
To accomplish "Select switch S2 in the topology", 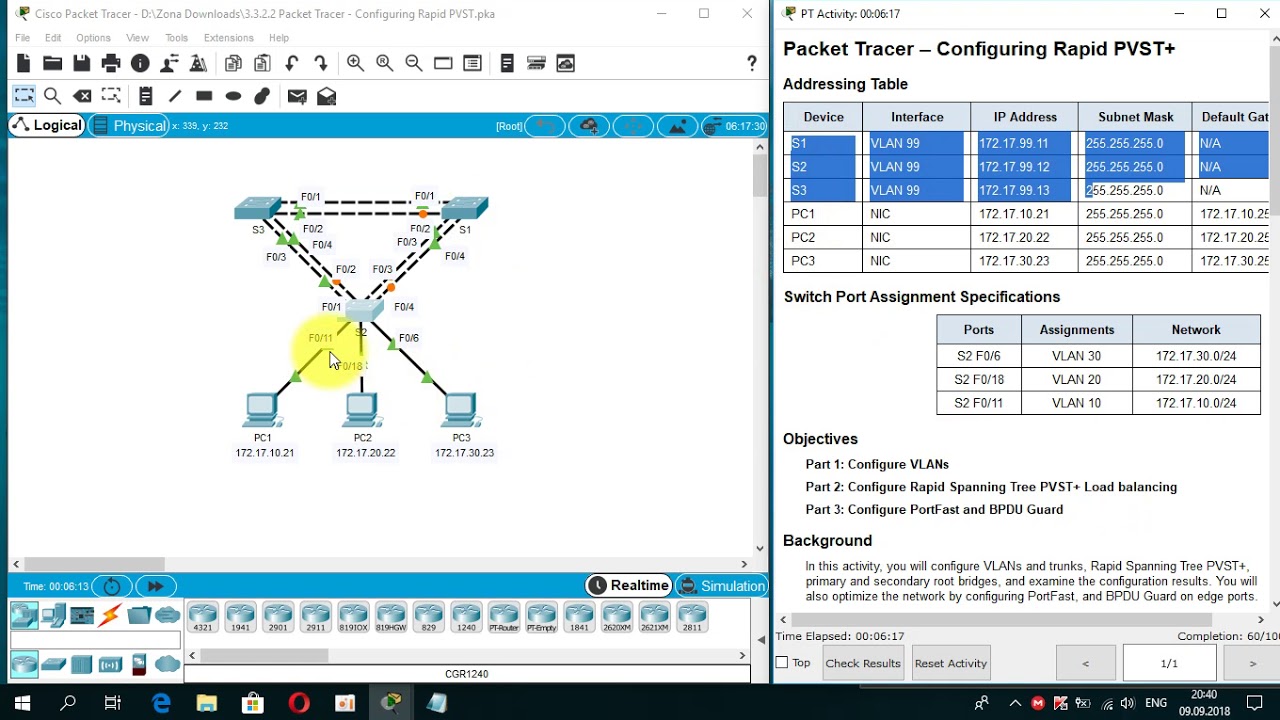I will click(364, 310).
